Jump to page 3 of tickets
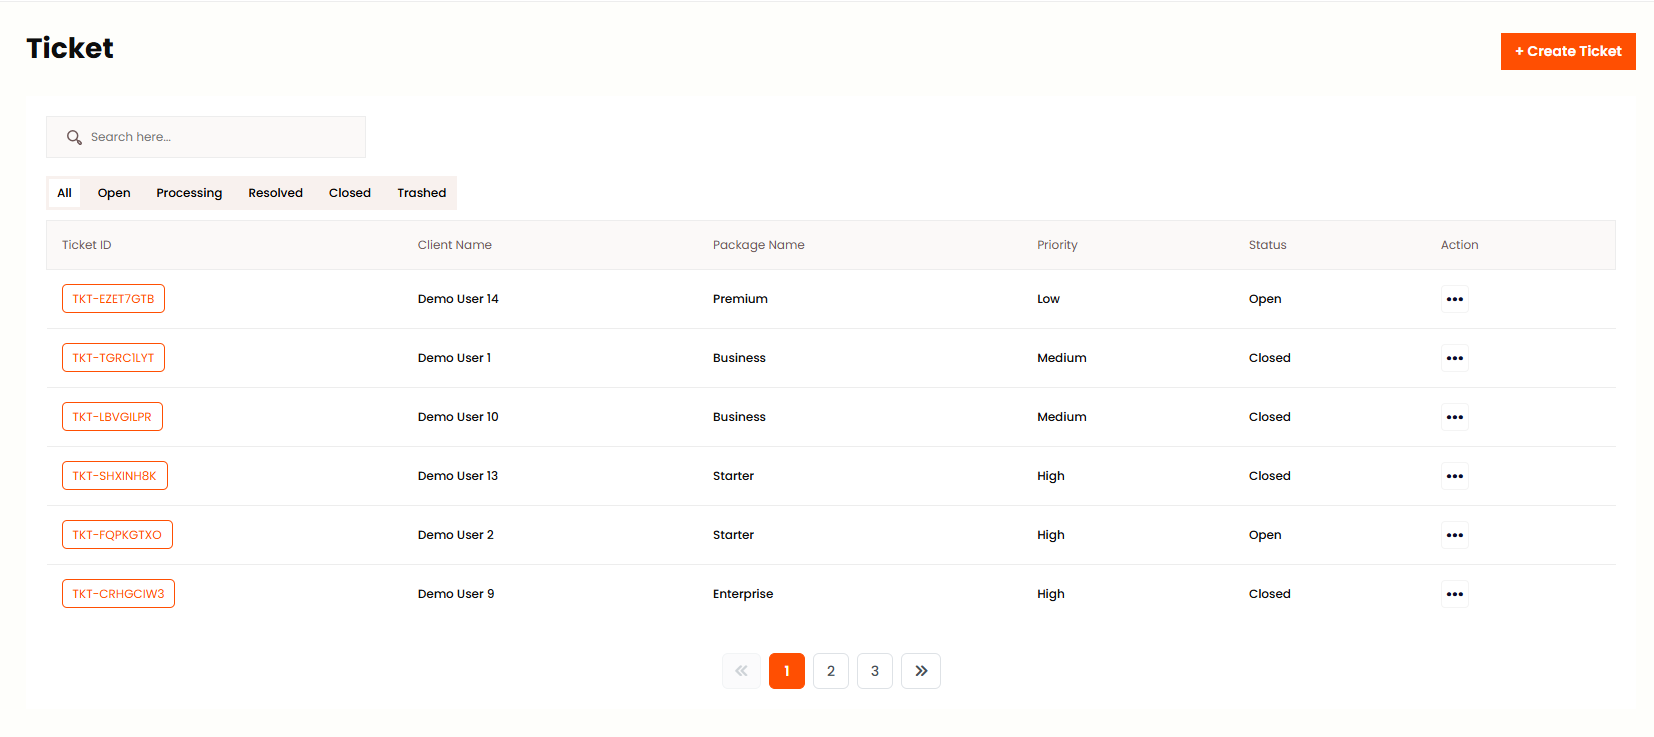 (x=874, y=671)
